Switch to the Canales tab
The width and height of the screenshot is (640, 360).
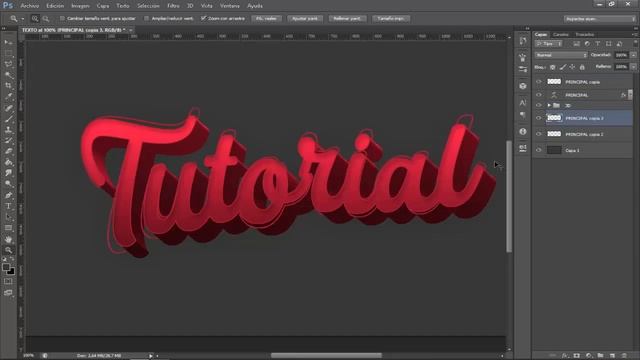[560, 35]
